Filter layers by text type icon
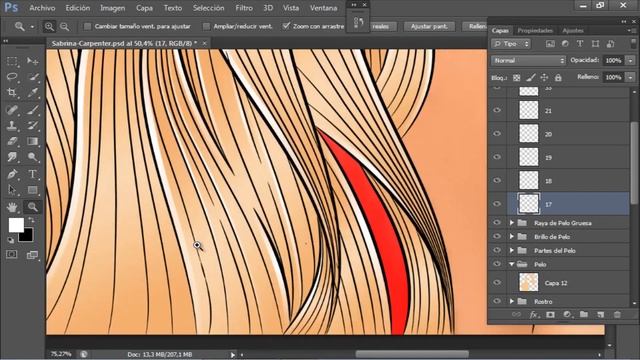The image size is (640, 360). [x=580, y=44]
